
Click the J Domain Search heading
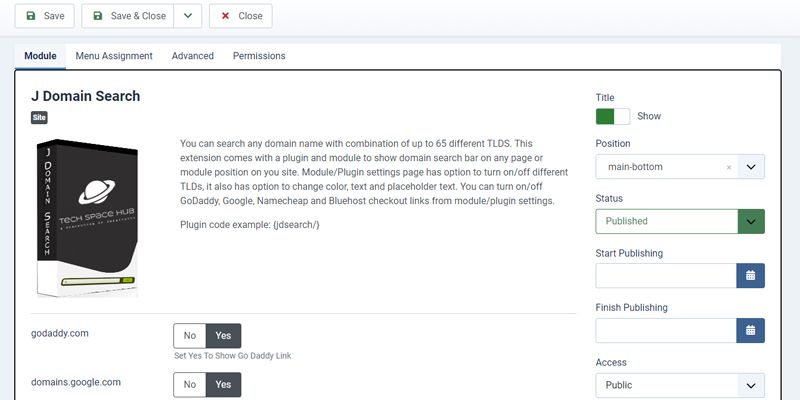[86, 96]
